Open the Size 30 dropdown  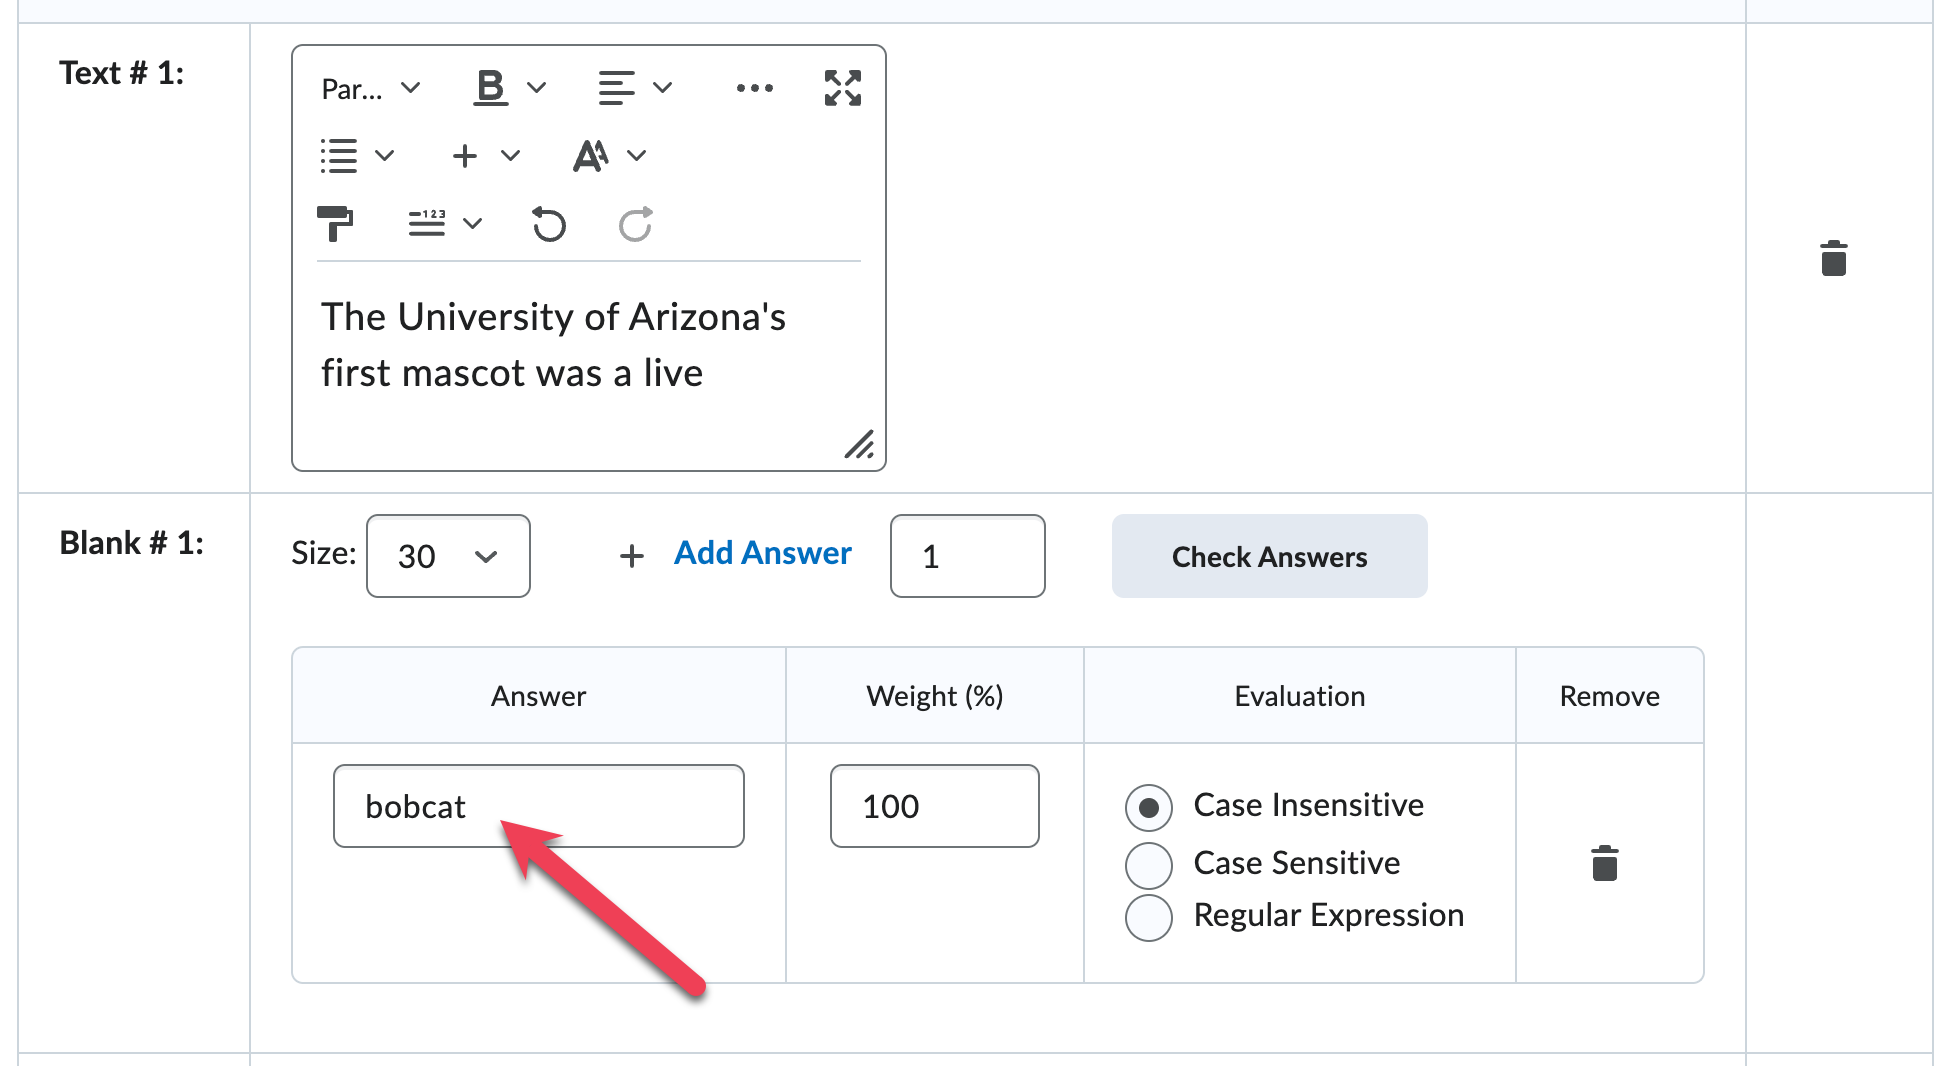click(448, 556)
